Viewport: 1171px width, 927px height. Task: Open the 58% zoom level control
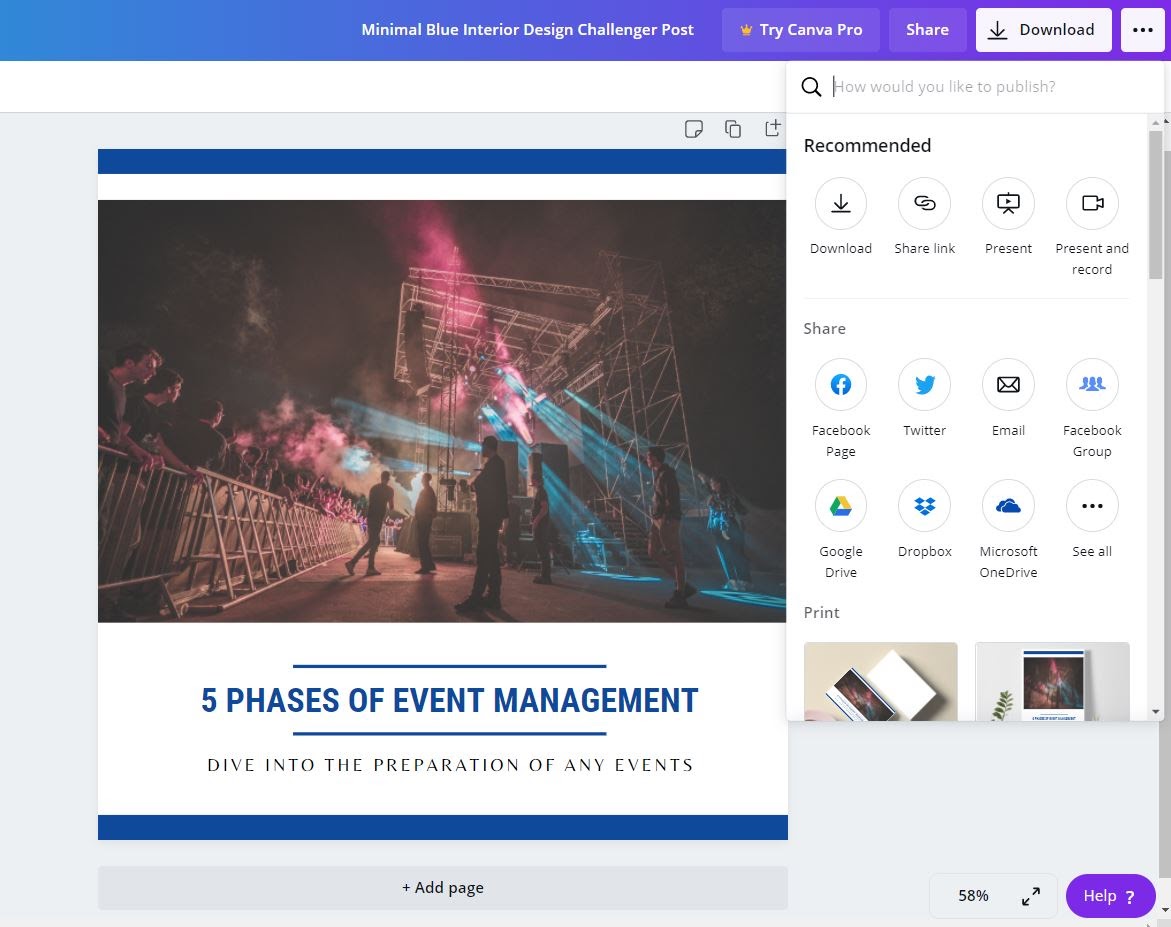coord(973,896)
